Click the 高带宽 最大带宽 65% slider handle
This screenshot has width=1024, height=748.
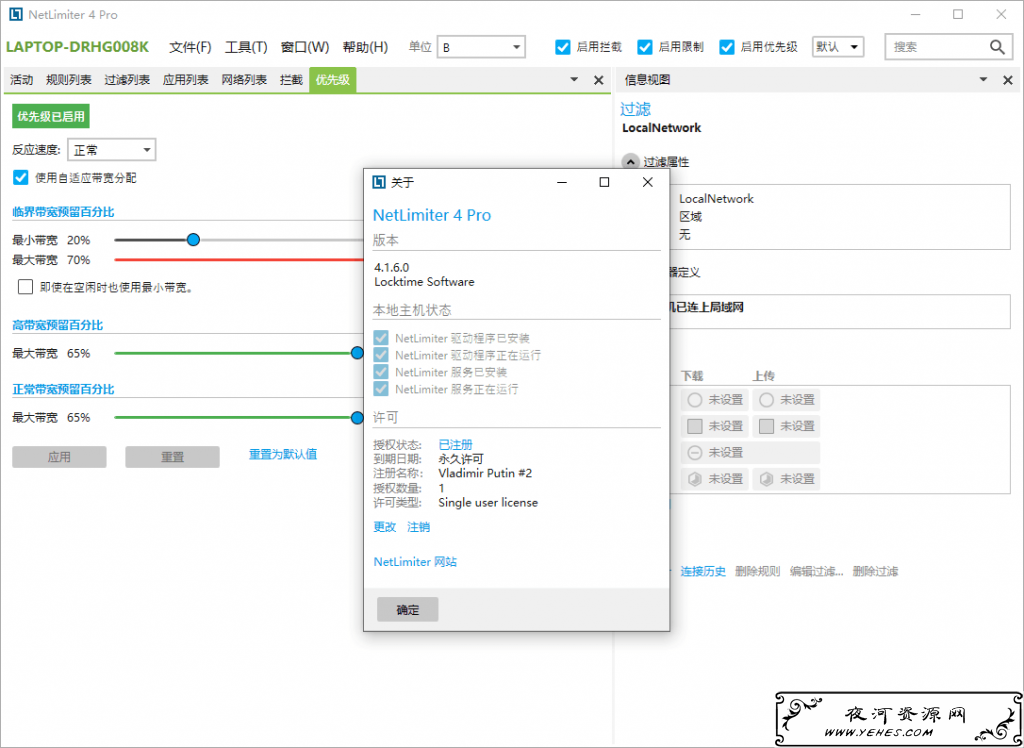[x=357, y=353]
